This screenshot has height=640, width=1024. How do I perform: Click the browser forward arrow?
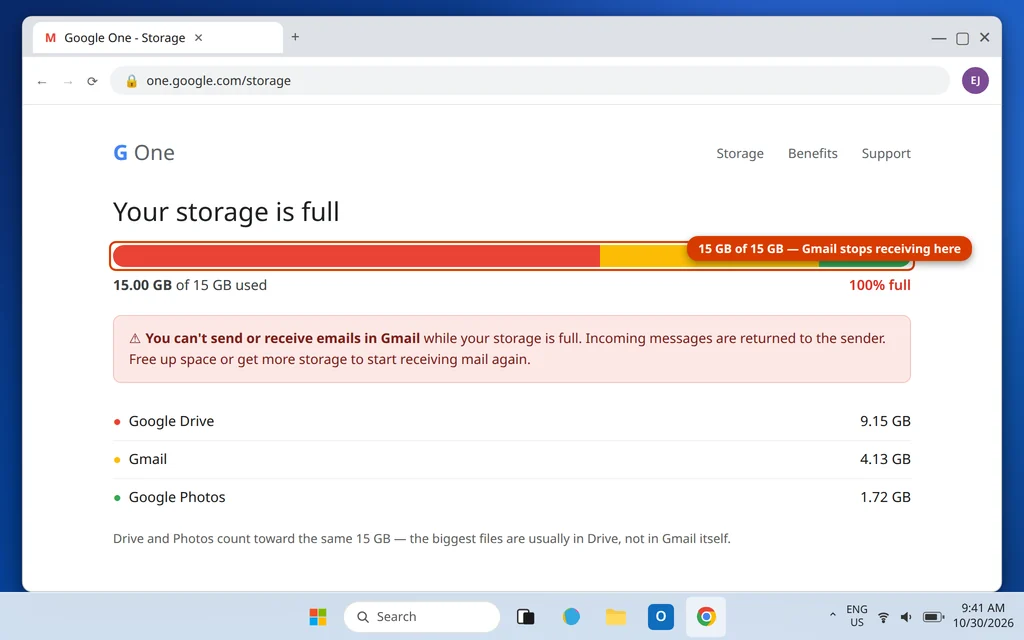click(67, 82)
